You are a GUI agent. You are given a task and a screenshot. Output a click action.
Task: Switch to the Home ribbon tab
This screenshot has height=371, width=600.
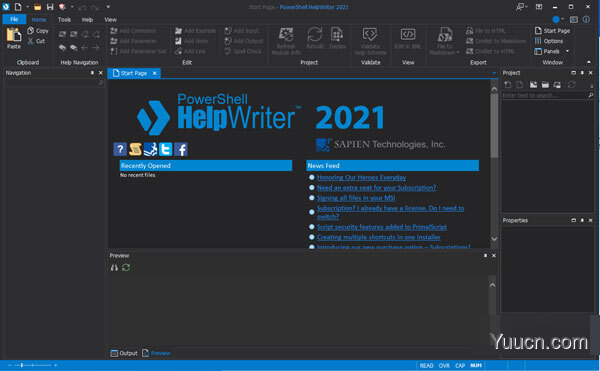pyautogui.click(x=39, y=20)
